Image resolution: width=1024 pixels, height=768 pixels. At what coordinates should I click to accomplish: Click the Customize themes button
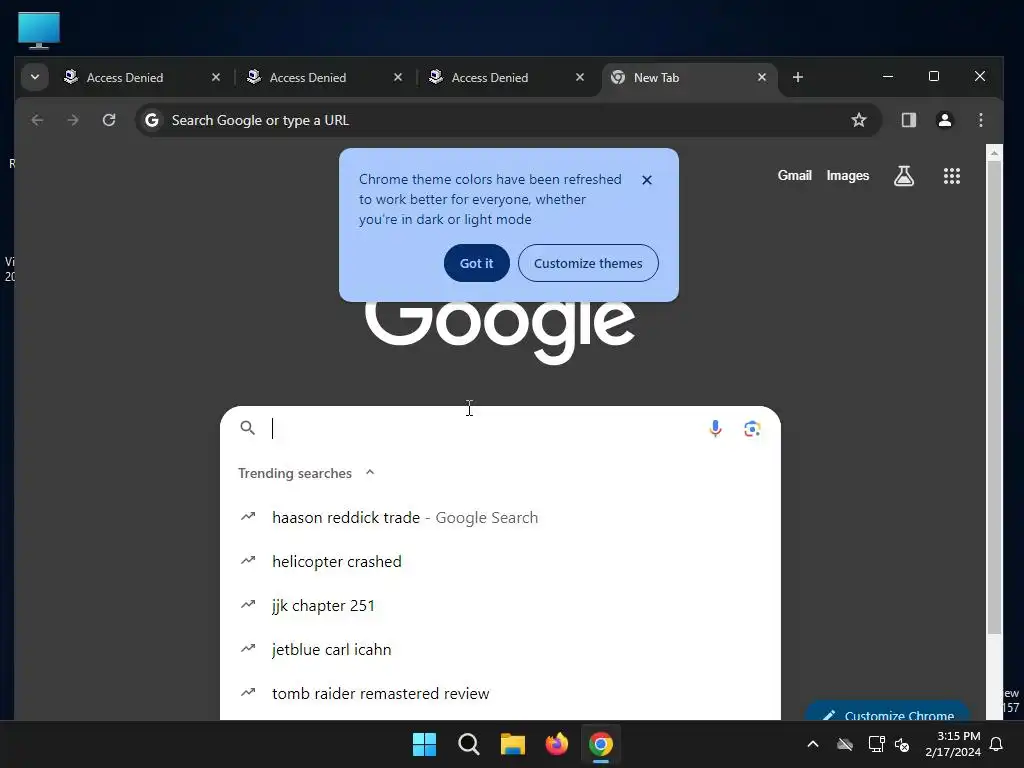coord(588,263)
